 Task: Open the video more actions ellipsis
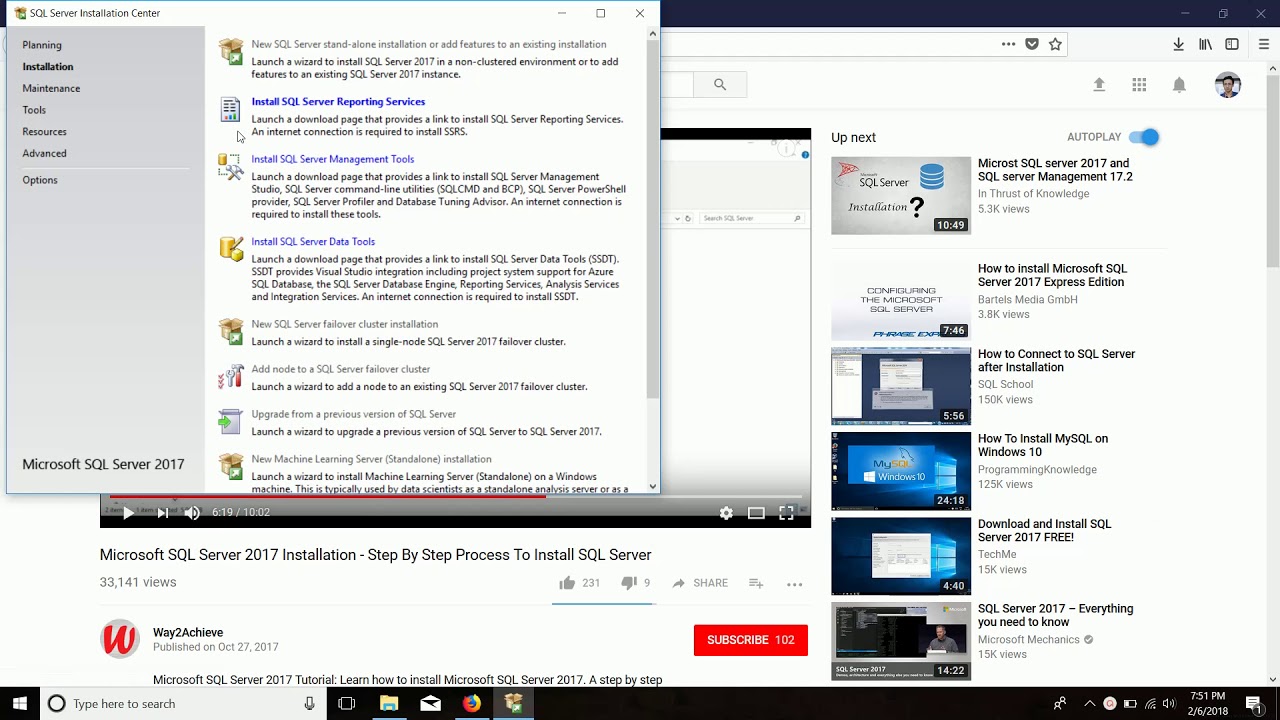point(794,584)
